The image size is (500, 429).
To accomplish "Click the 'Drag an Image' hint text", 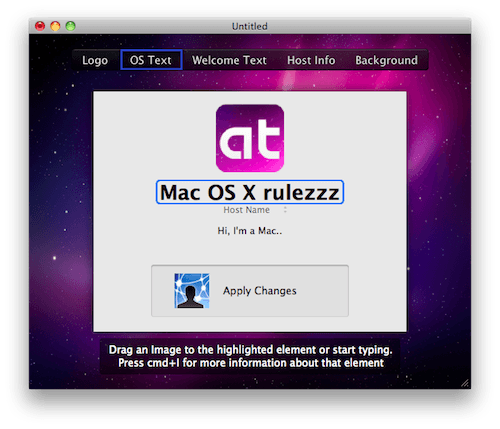I will pos(250,356).
